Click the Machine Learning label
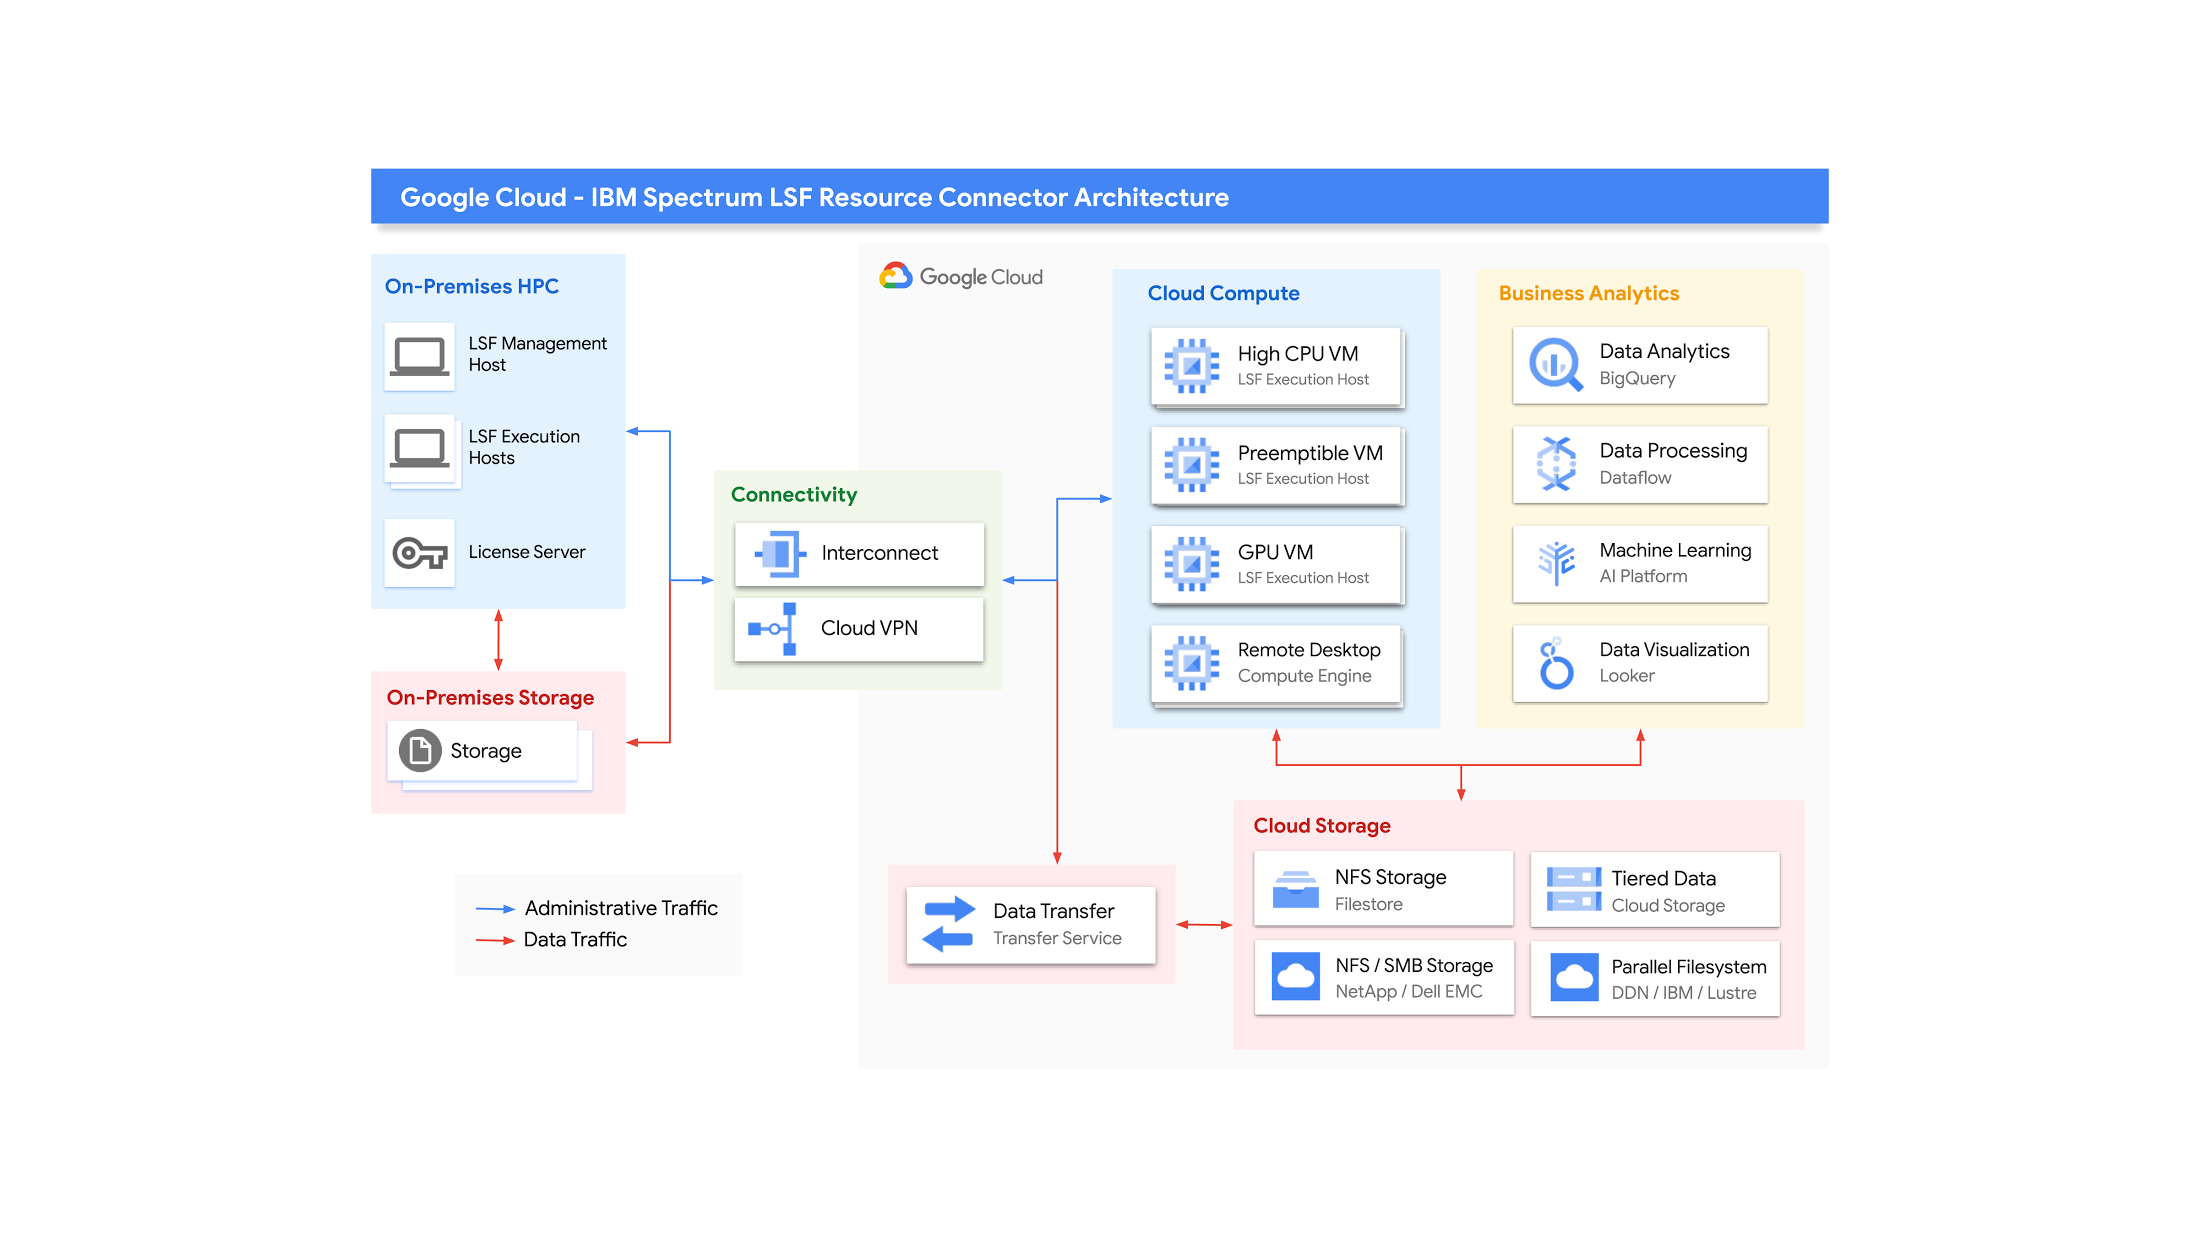 pyautogui.click(x=1675, y=550)
